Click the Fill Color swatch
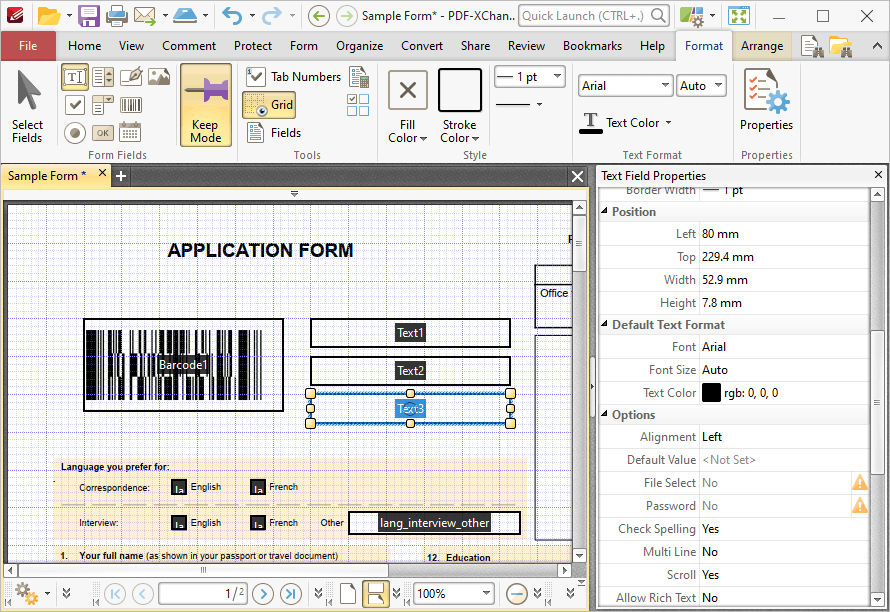Screen dimensions: 890x612 pyautogui.click(x=408, y=90)
